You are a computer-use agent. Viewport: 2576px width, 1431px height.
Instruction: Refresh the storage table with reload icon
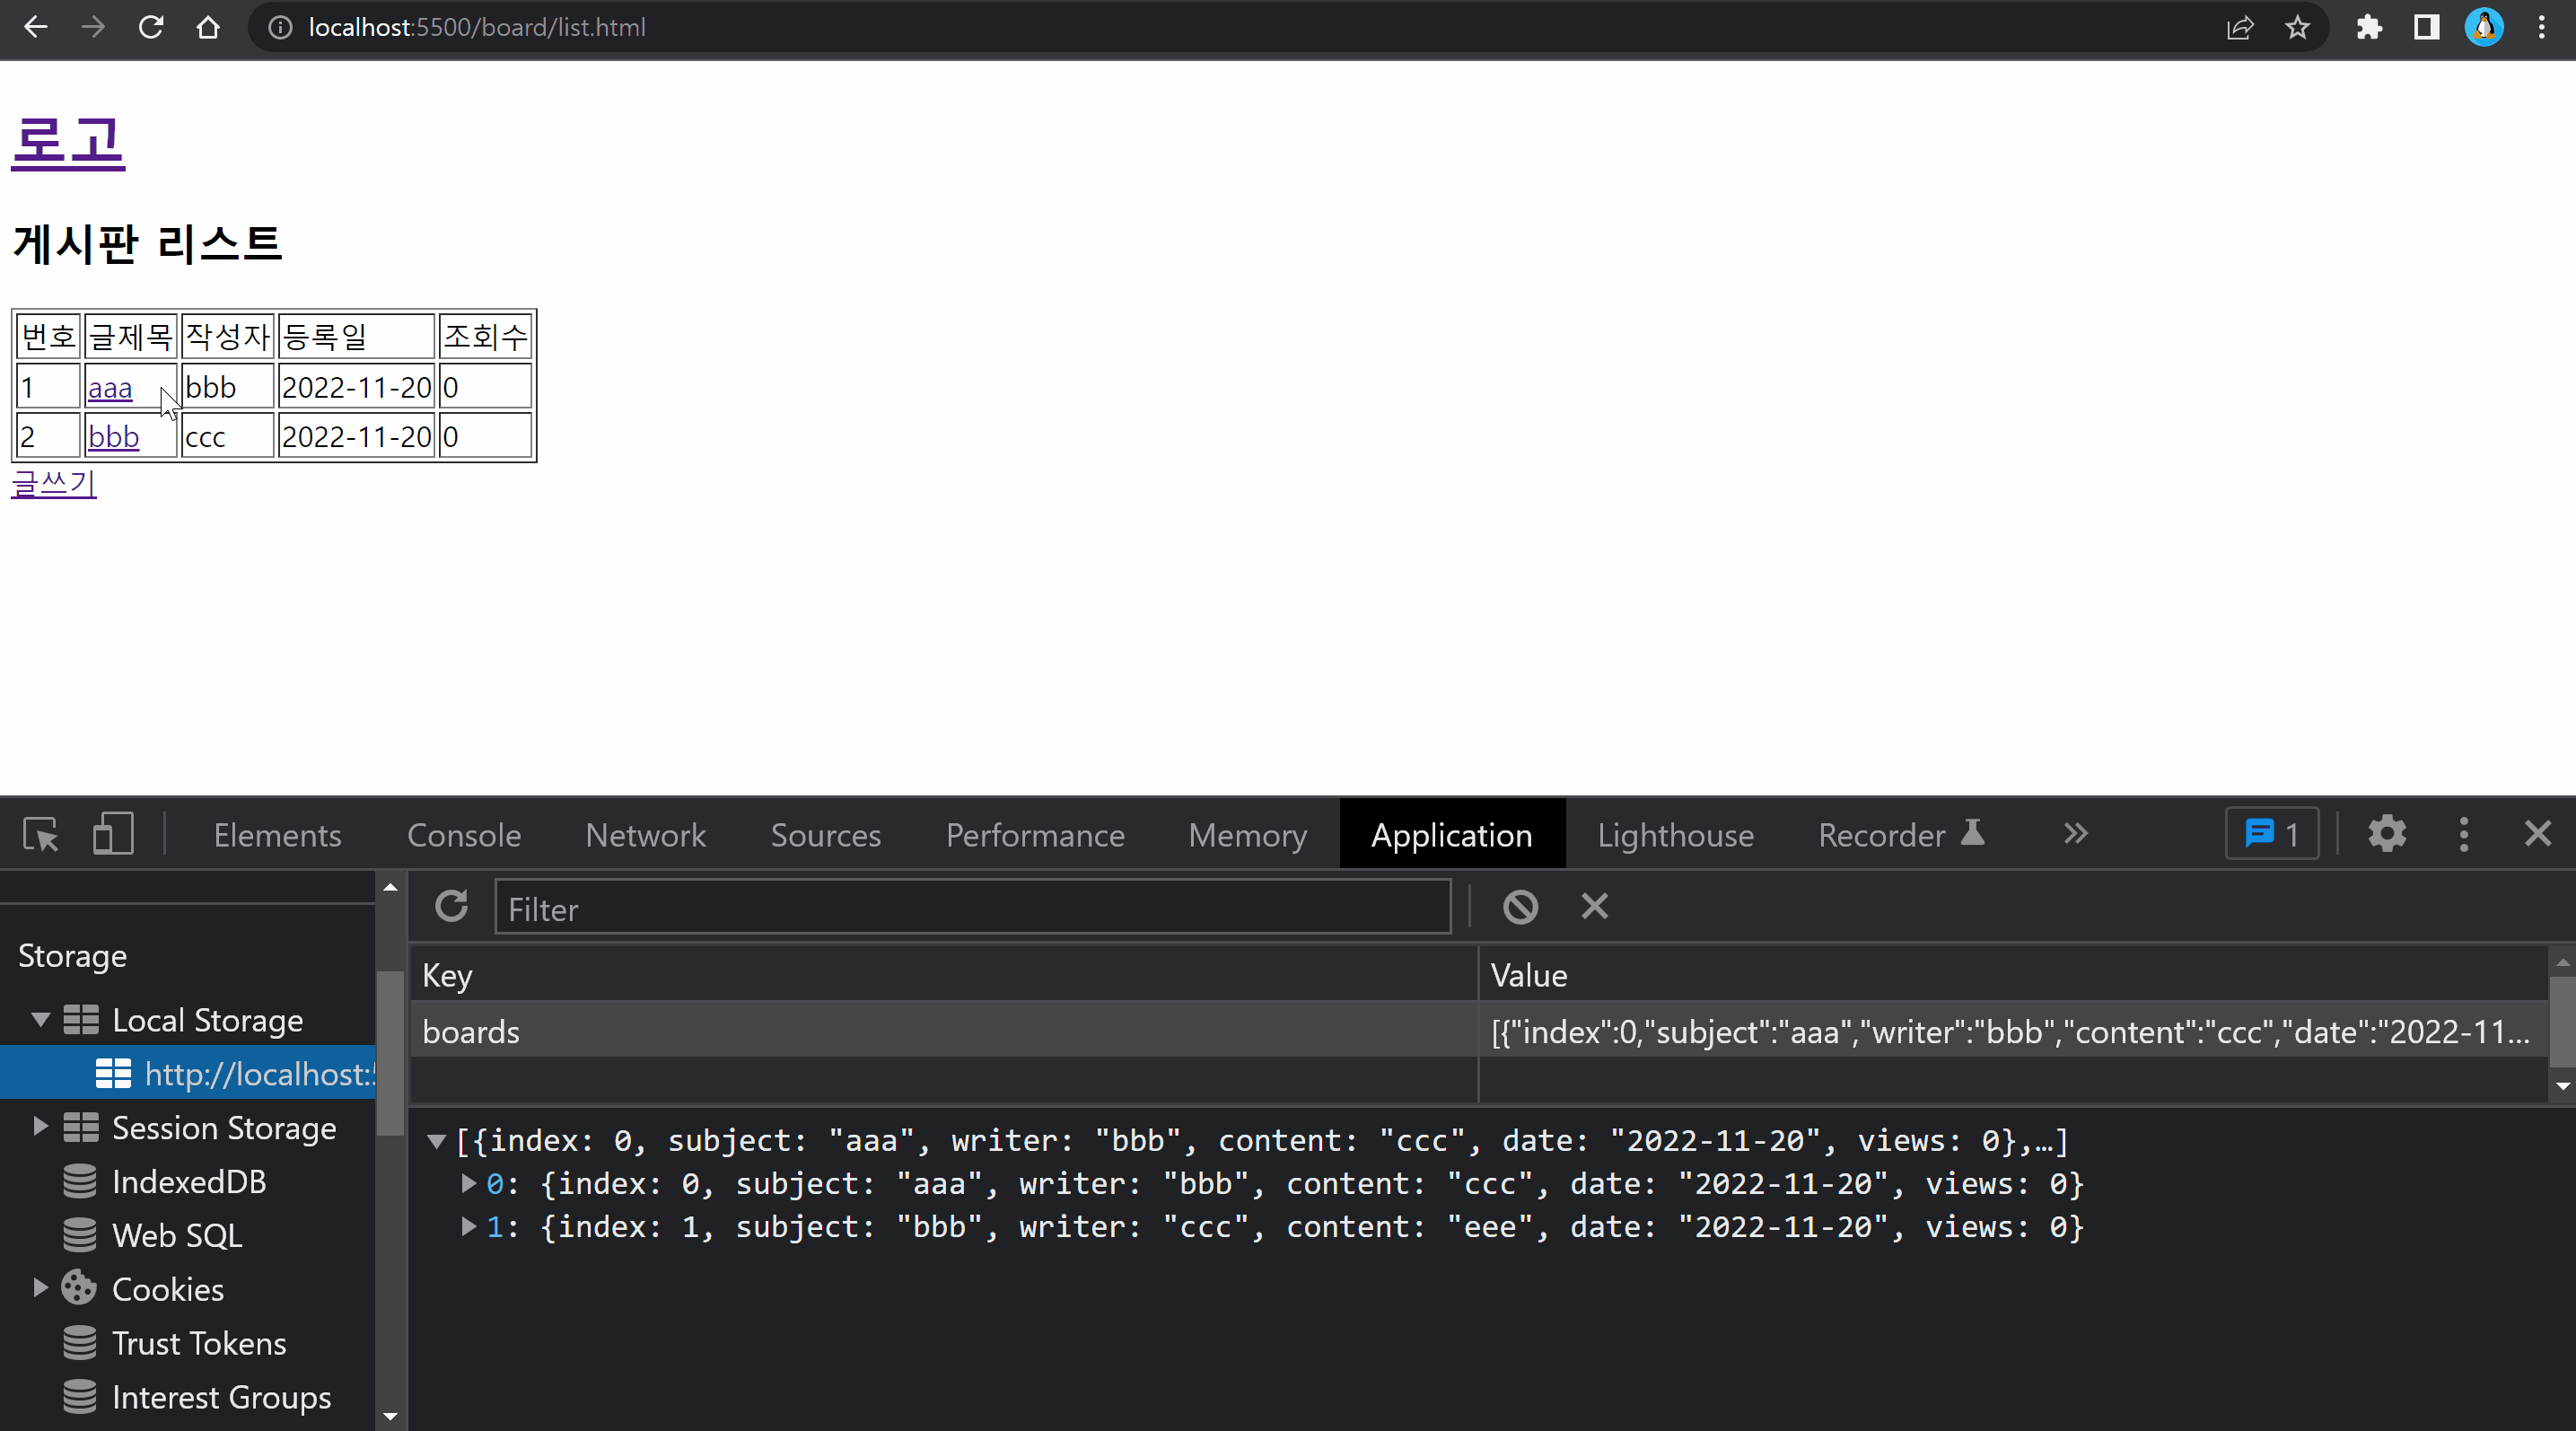452,907
